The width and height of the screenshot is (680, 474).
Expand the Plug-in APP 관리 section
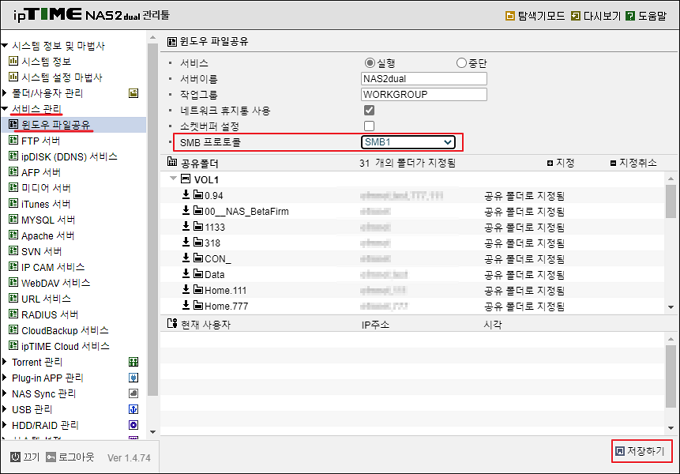[4, 377]
